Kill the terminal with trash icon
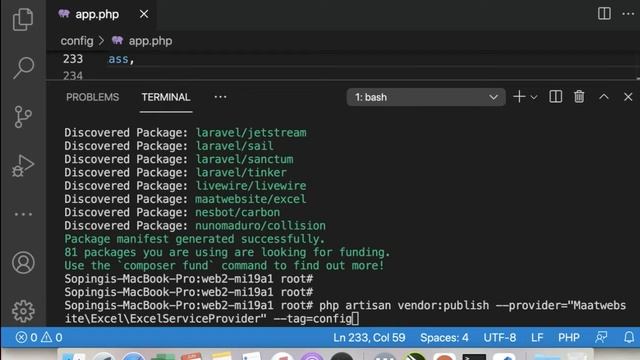Viewport: 640px width, 360px height. 579,97
